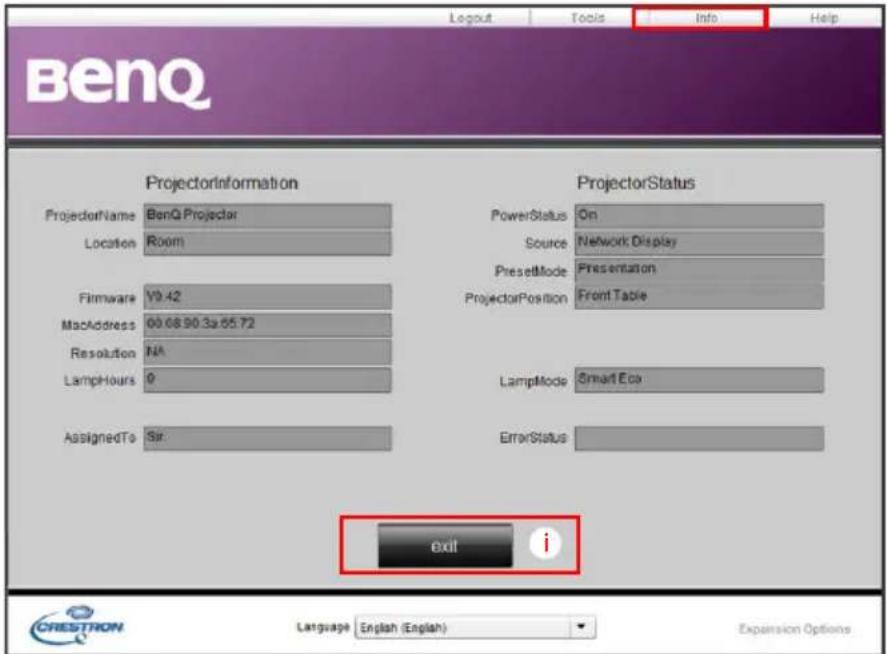
Task: Click the exit button
Action: 445,545
